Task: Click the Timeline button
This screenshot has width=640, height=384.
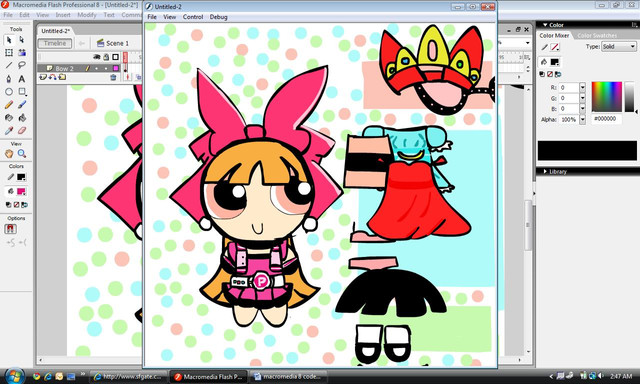Action: [x=55, y=43]
